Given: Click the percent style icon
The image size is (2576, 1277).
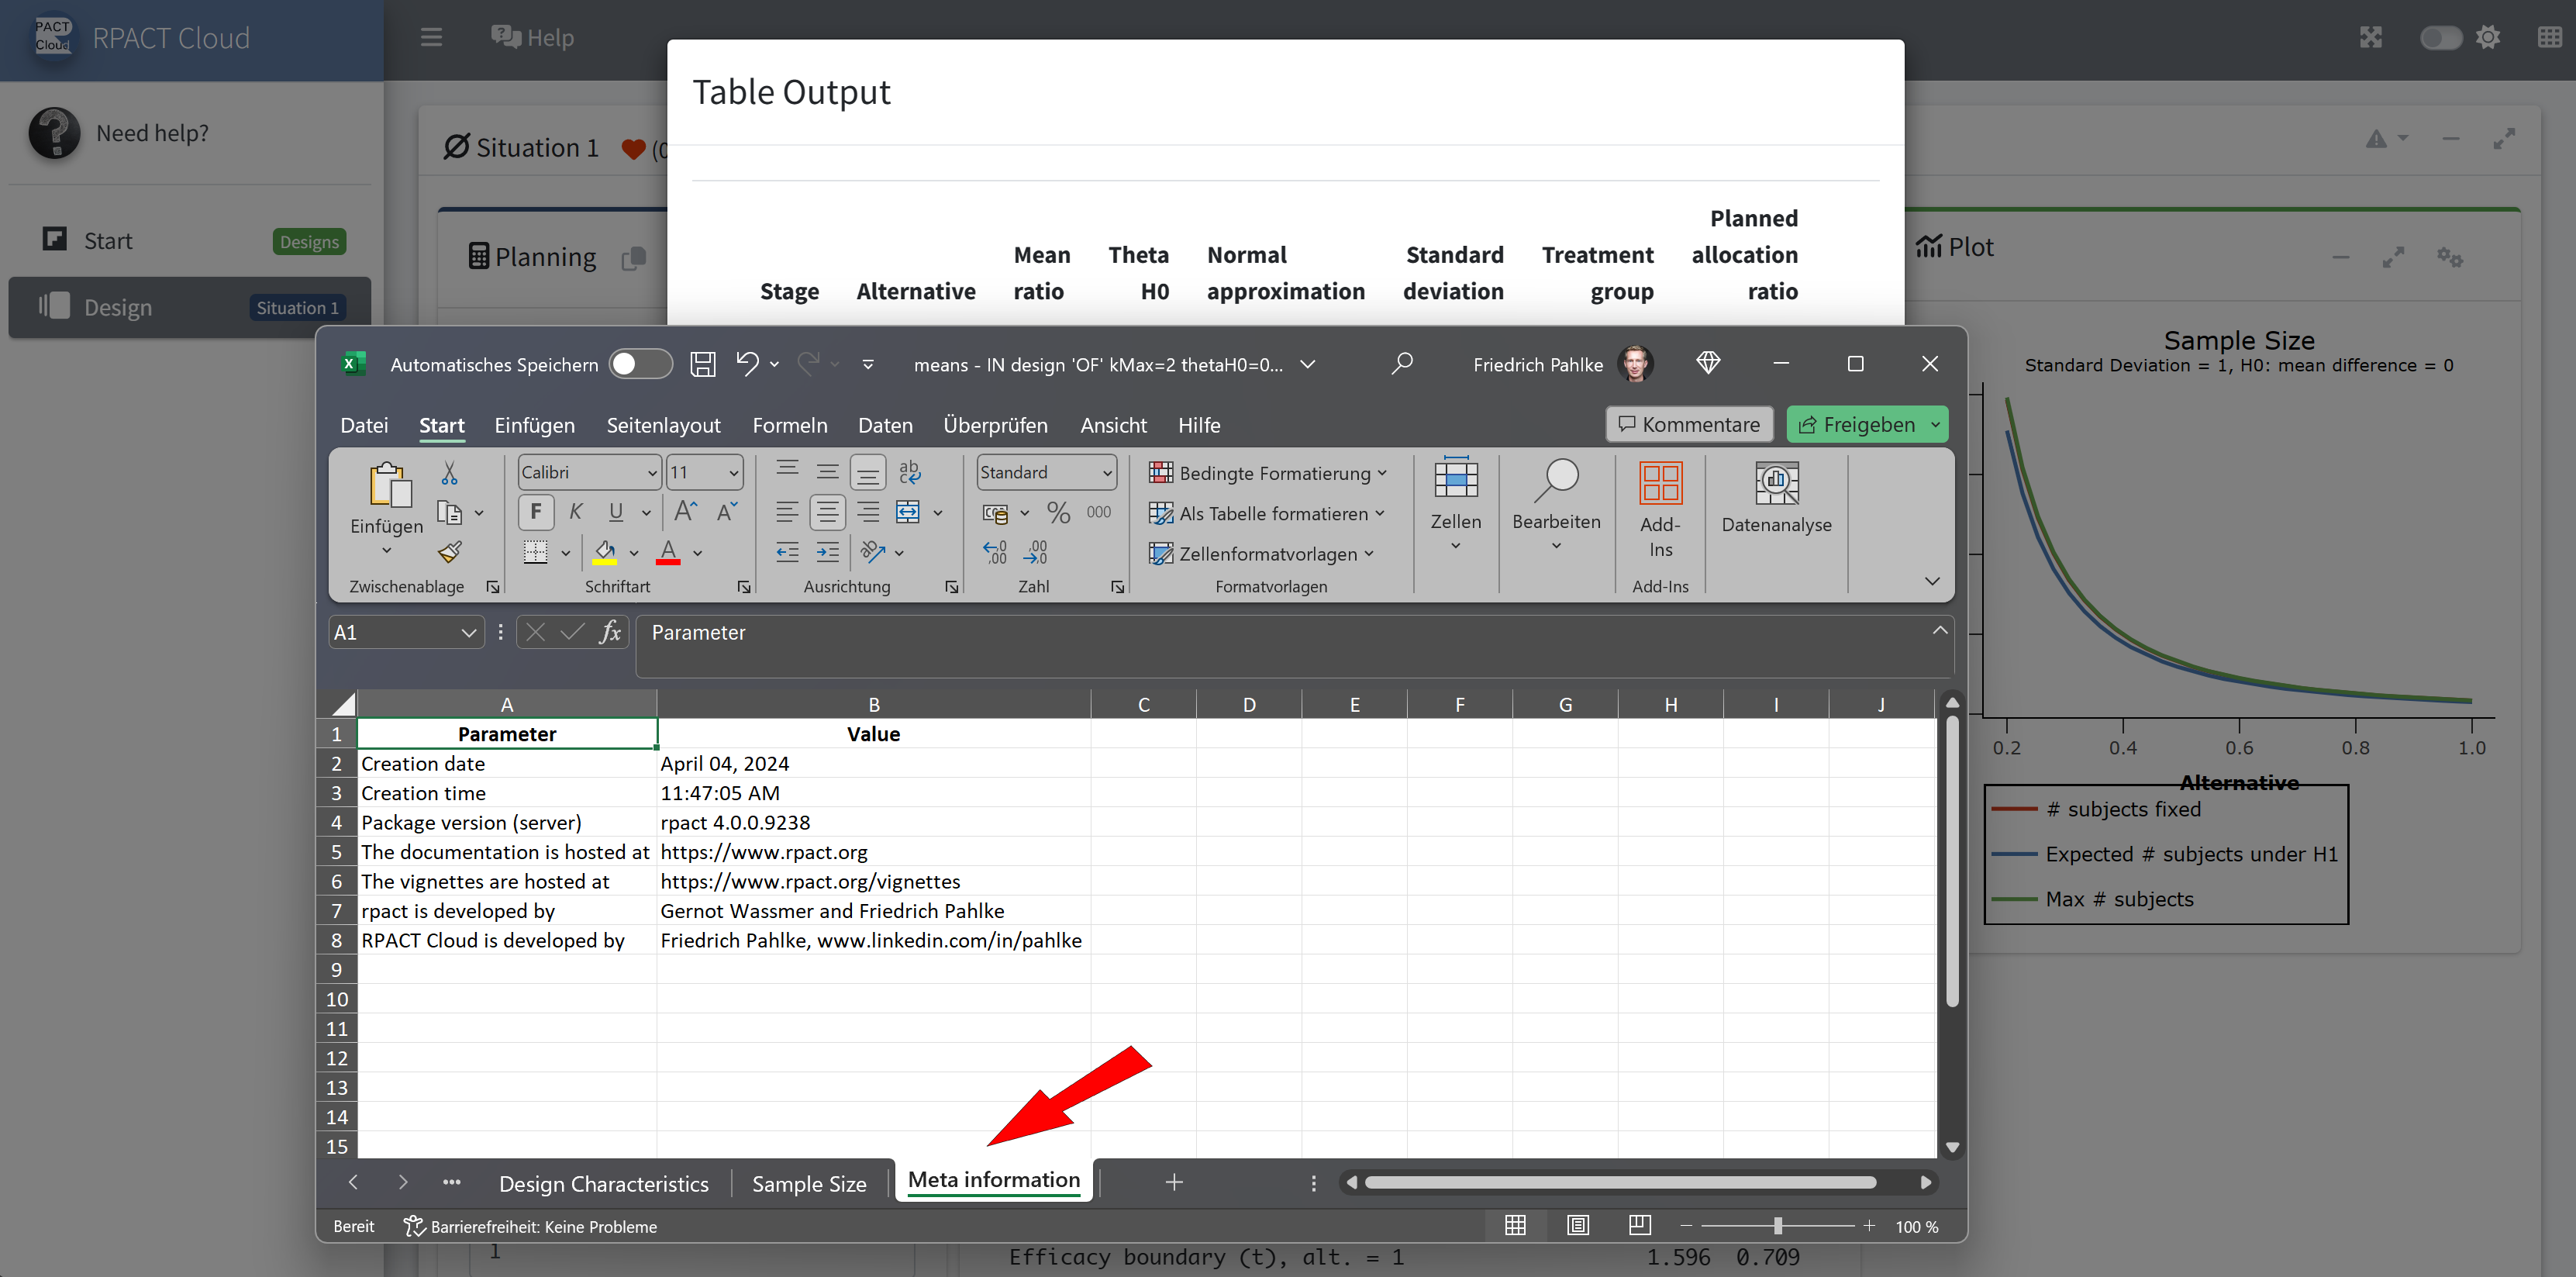Looking at the screenshot, I should click(1058, 513).
